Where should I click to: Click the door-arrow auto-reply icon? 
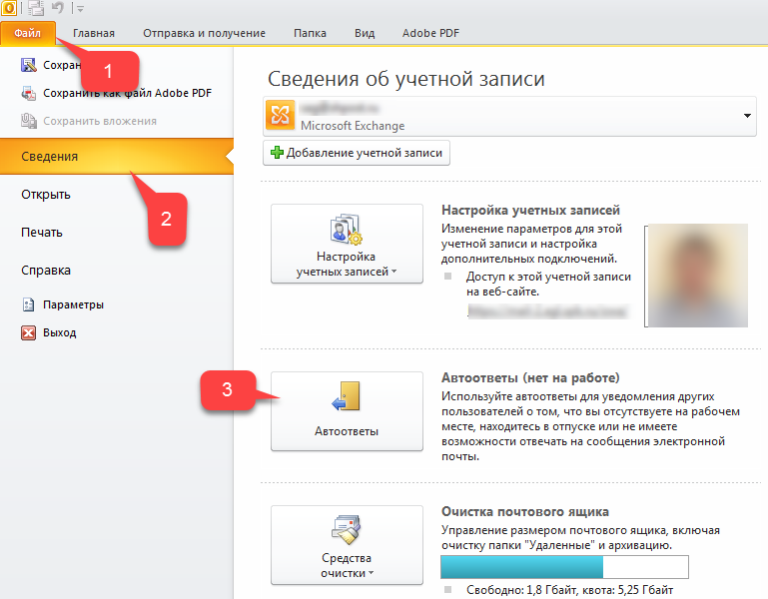(x=346, y=396)
